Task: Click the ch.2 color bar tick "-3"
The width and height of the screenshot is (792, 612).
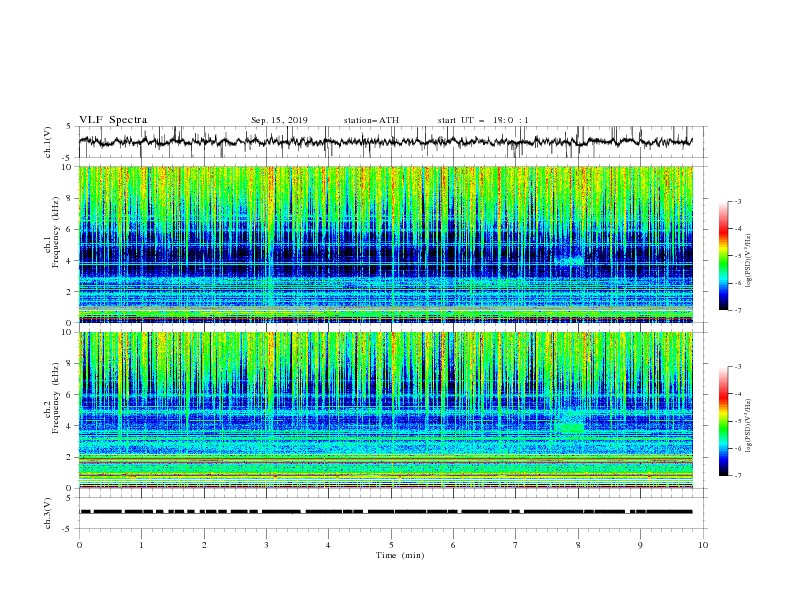Action: coord(738,367)
